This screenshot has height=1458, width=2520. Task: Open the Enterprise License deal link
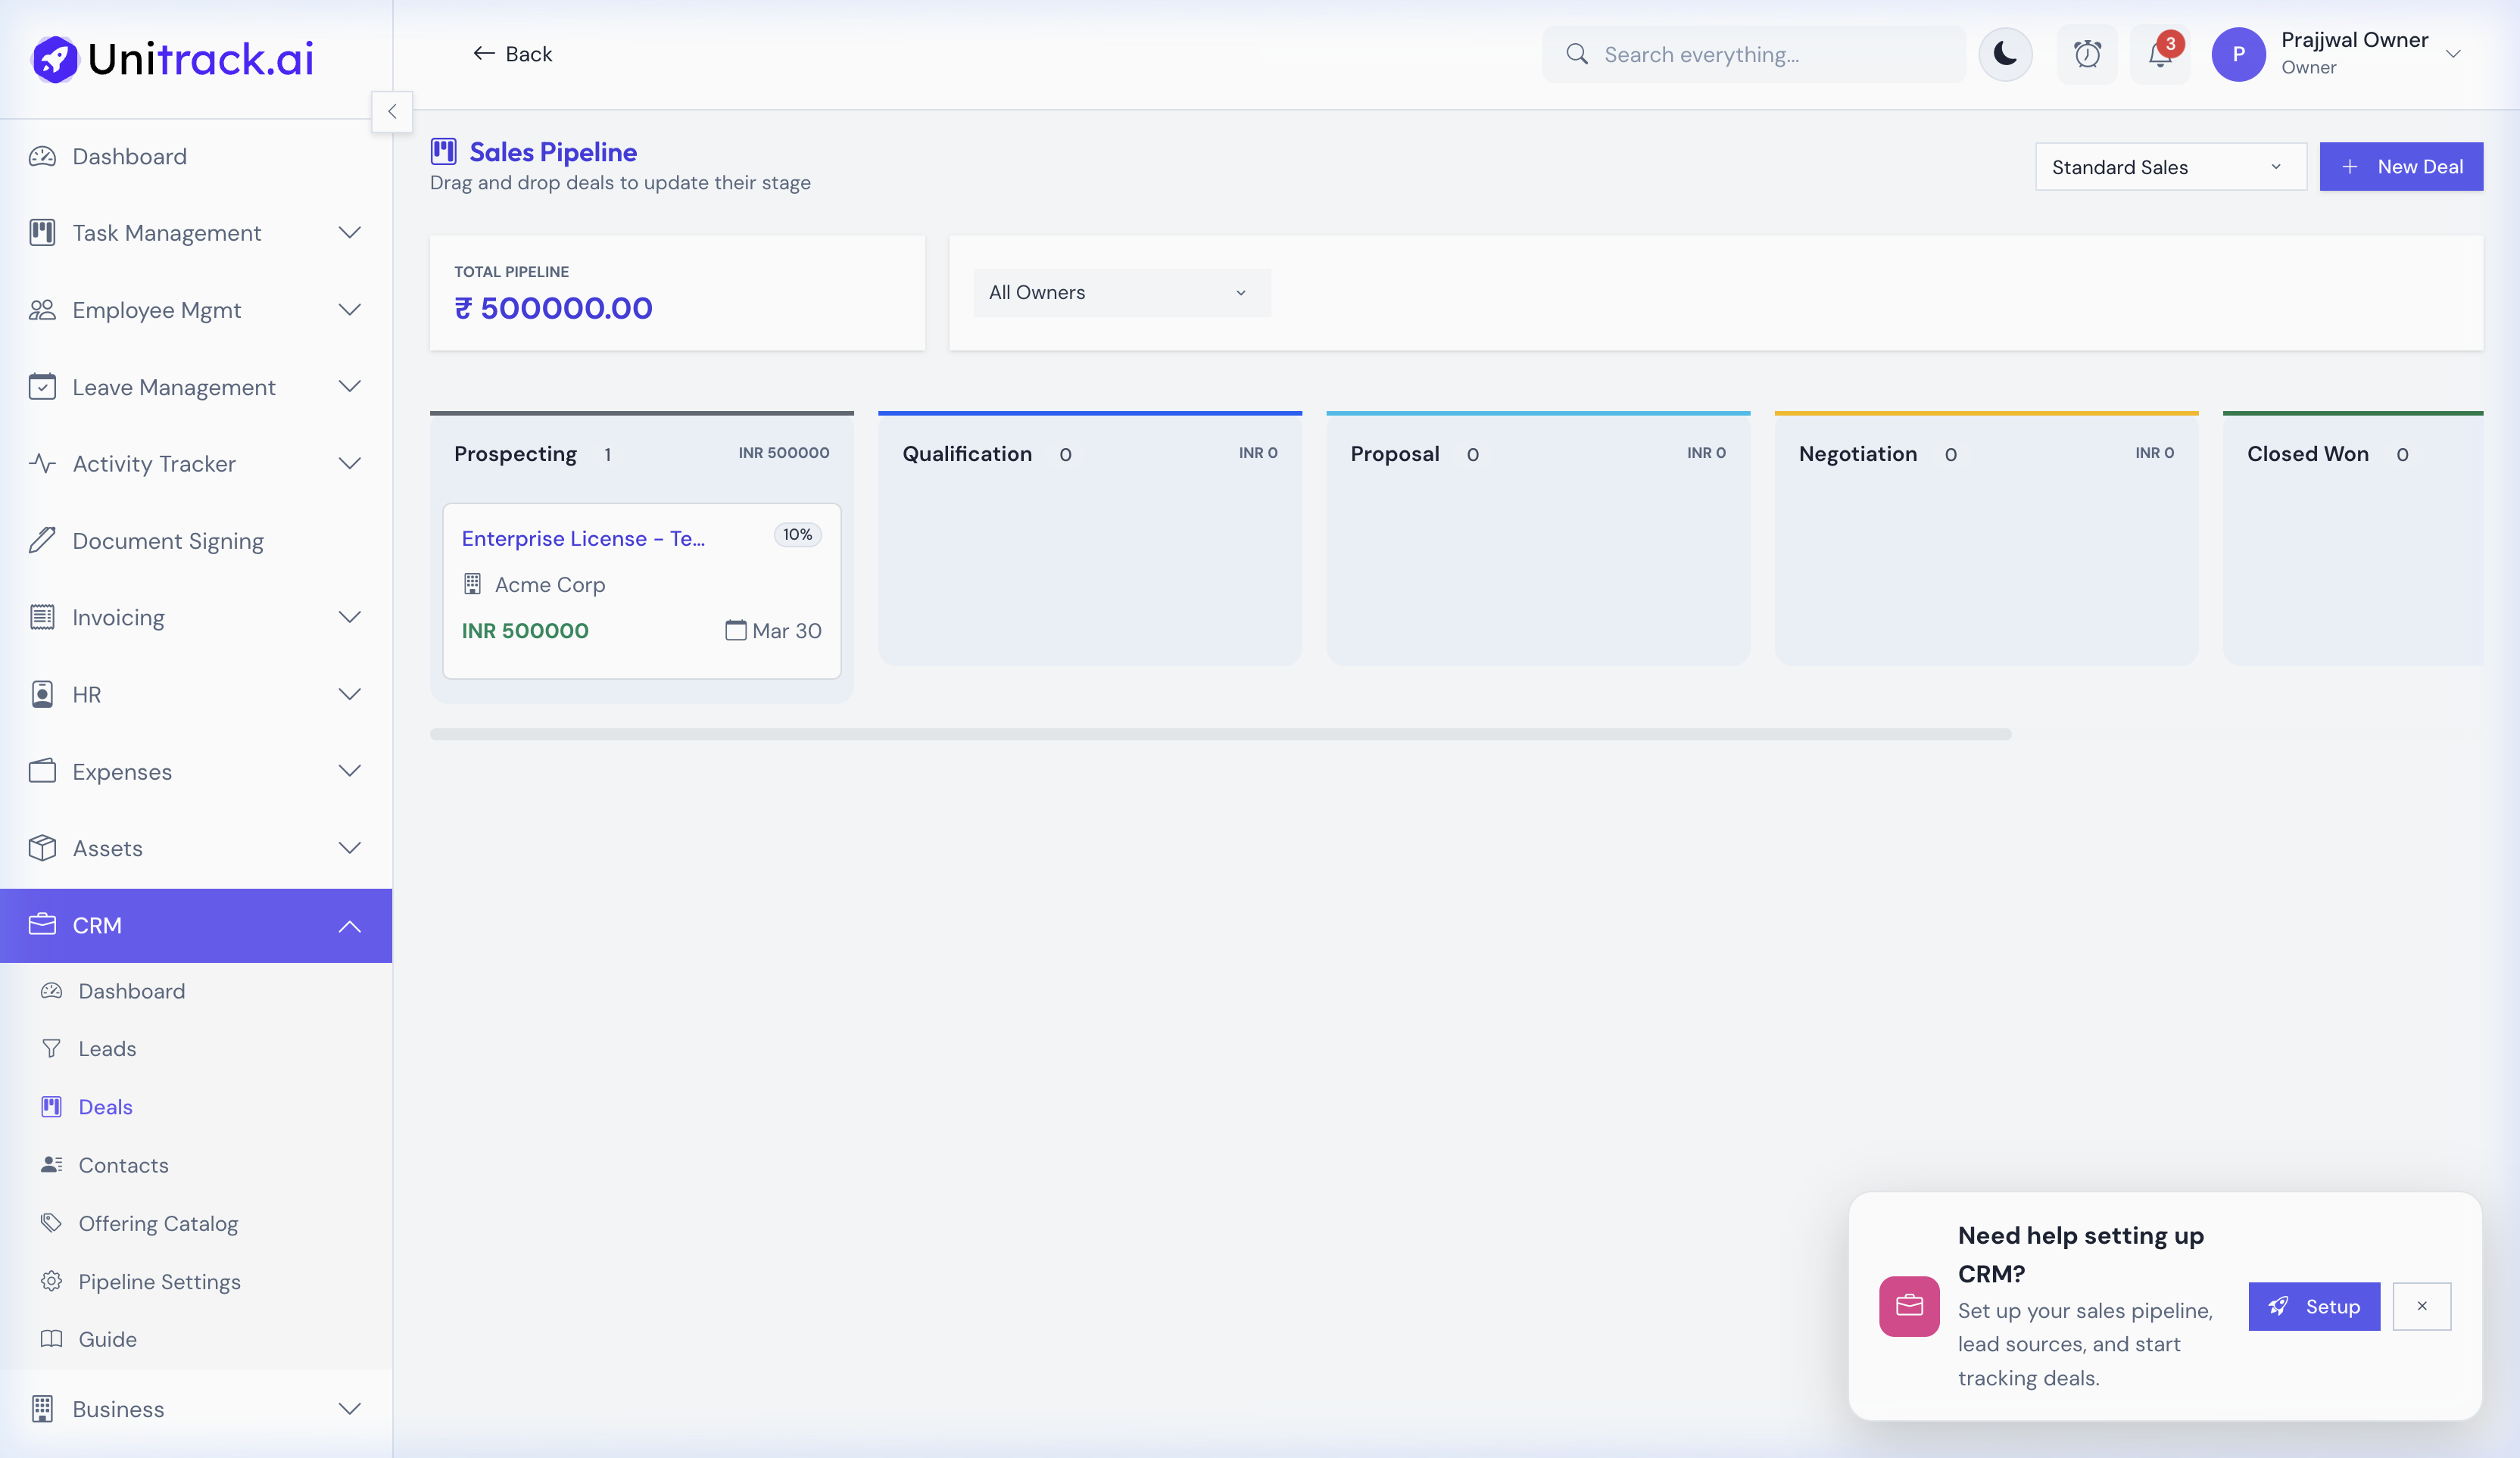tap(583, 538)
